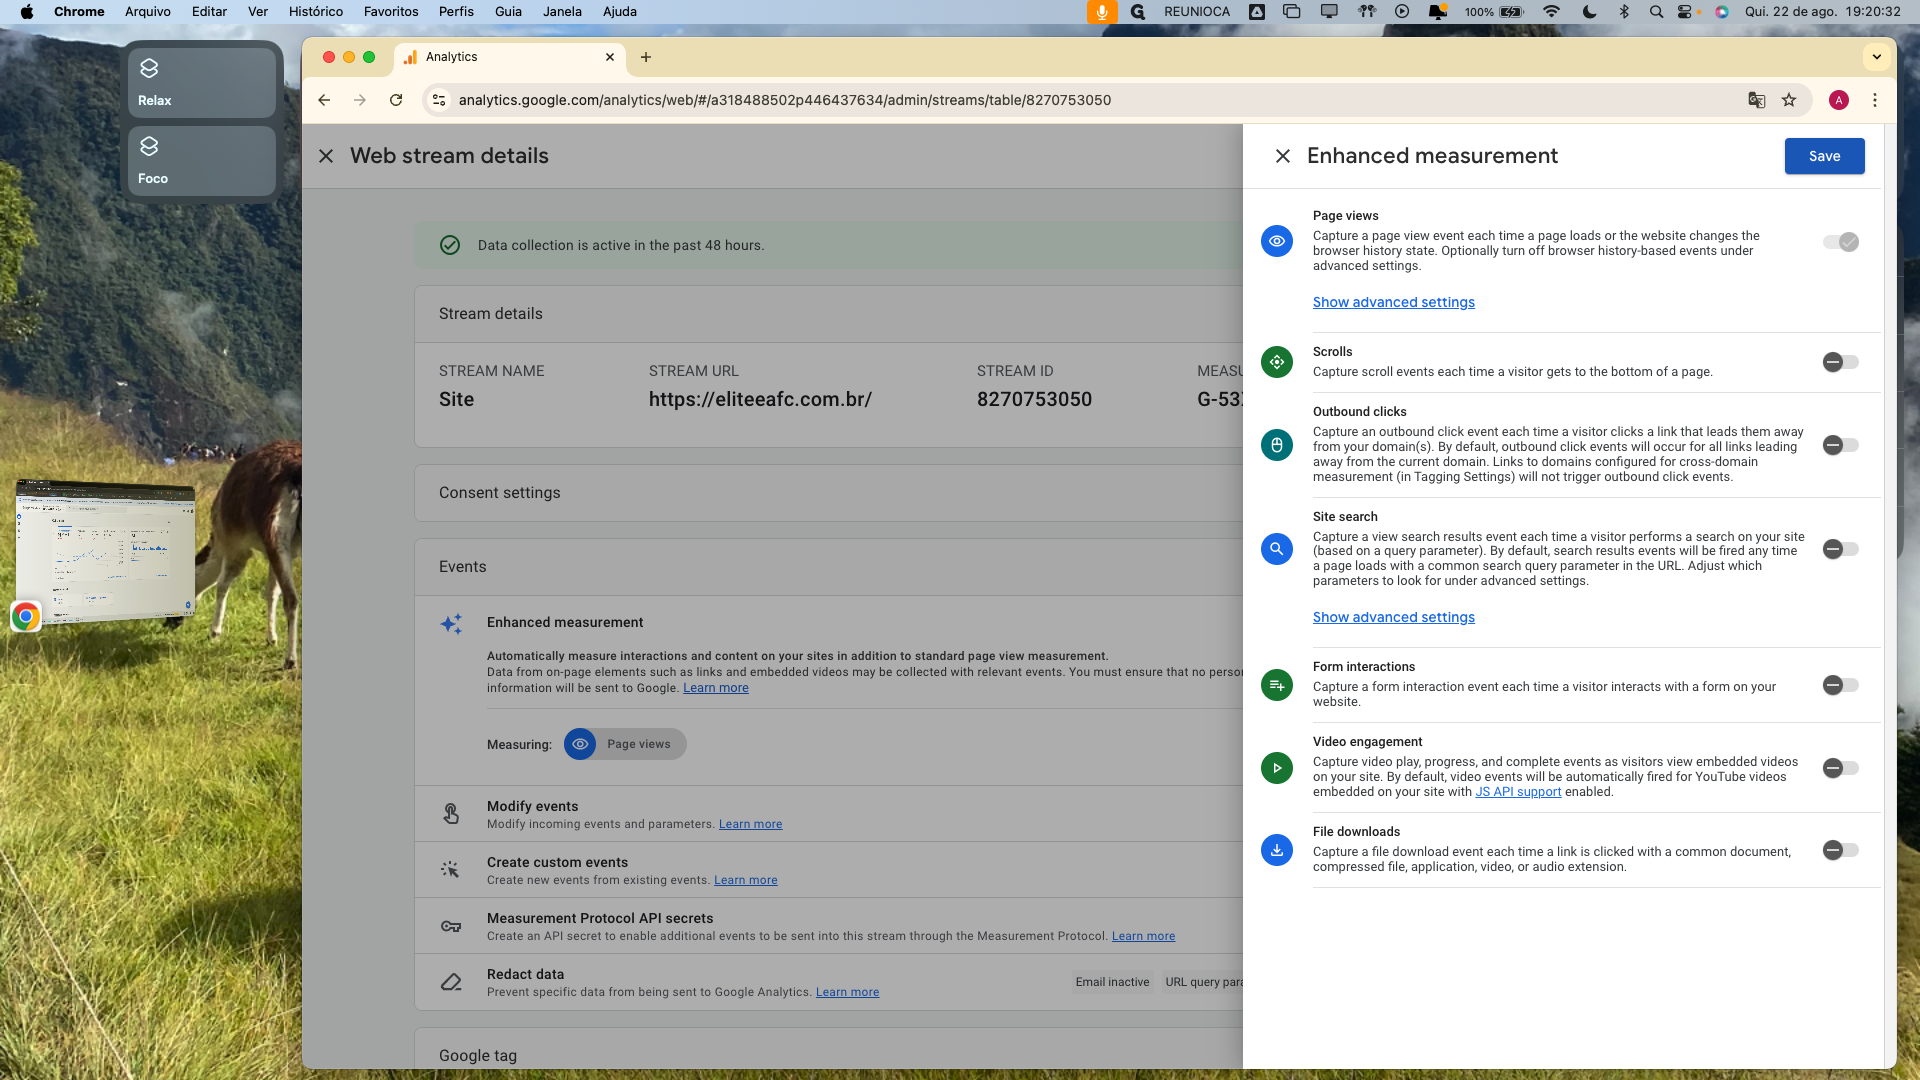
Task: Click the Email inactive chip
Action: pos(1112,982)
